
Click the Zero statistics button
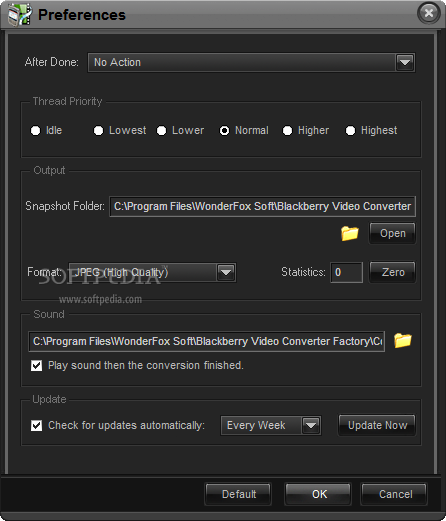(392, 272)
